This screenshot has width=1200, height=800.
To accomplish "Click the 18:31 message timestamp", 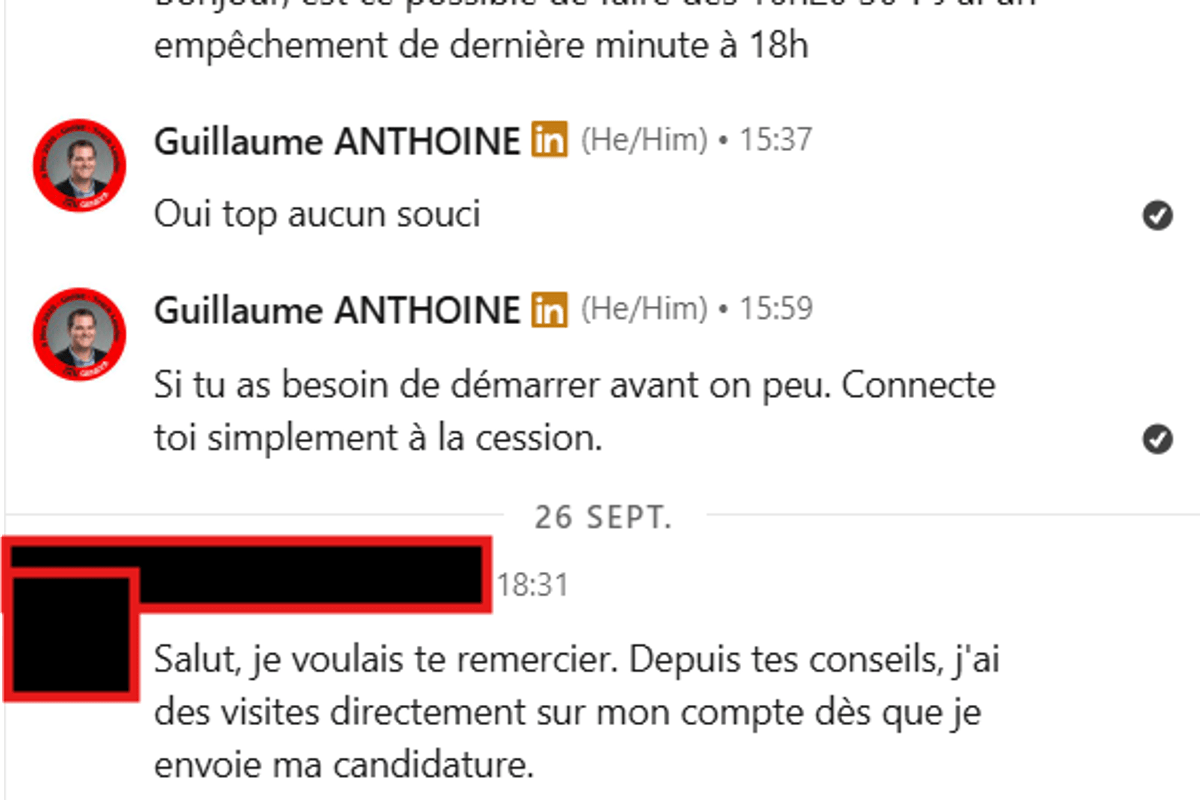I will click(x=533, y=585).
